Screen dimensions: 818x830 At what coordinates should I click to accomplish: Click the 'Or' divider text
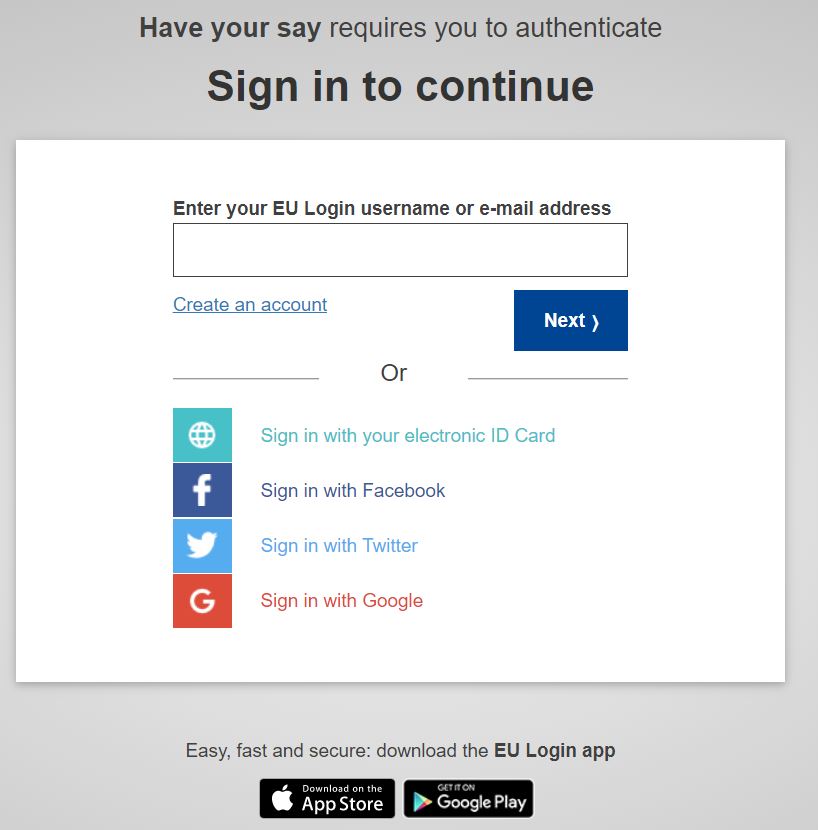(x=394, y=373)
